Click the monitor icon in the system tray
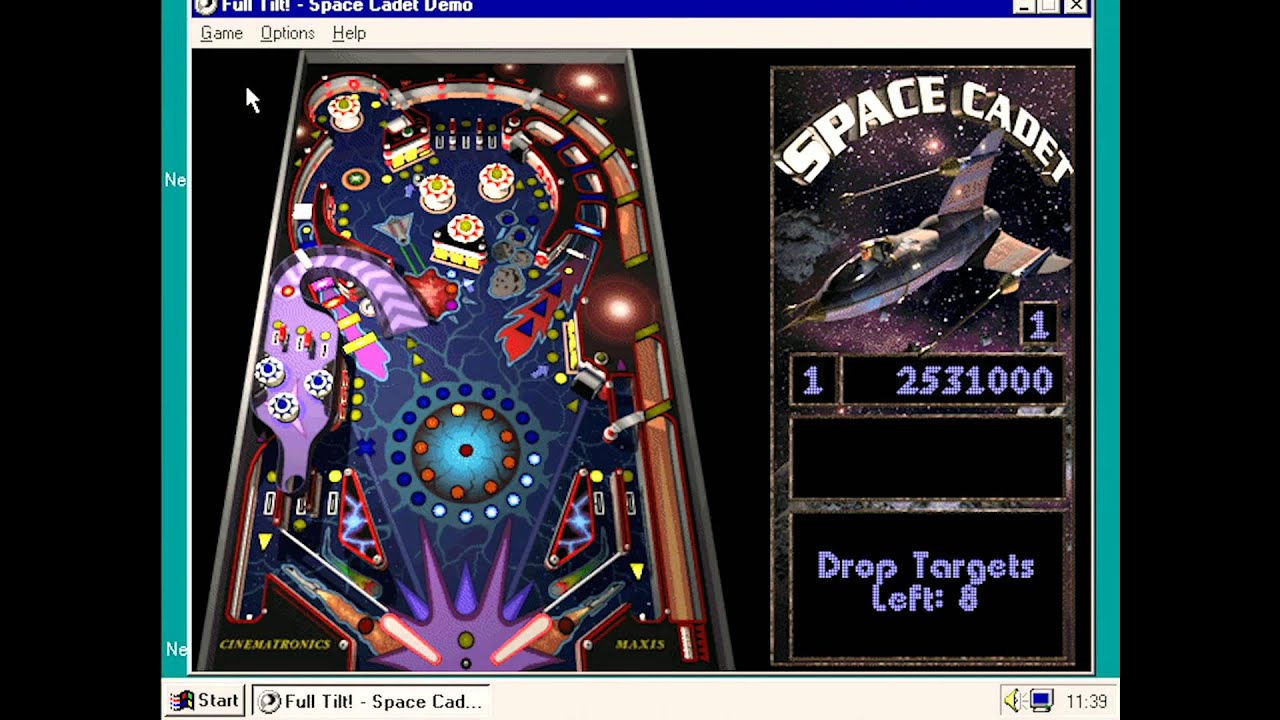 pyautogui.click(x=1041, y=701)
